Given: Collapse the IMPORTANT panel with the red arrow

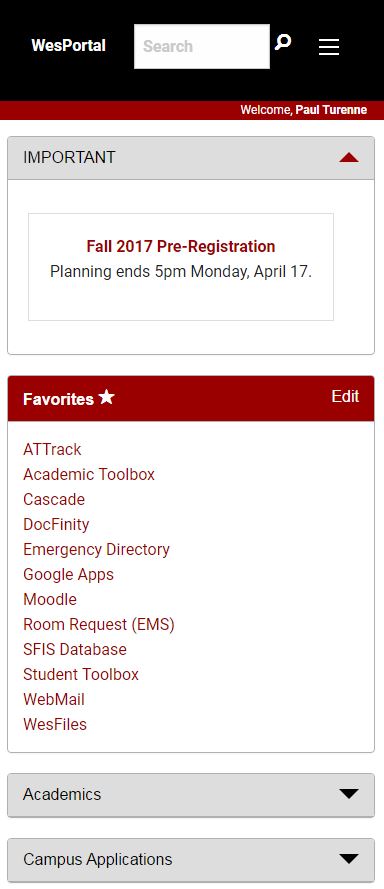Looking at the screenshot, I should 349,158.
